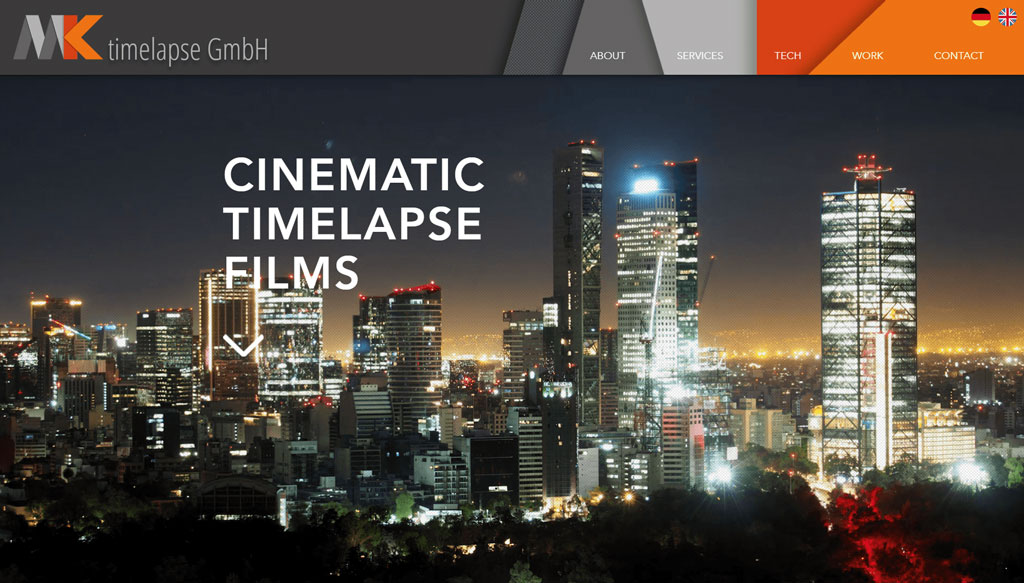Toggle site language to English
Screen dimensions: 1024x583
(1006, 14)
